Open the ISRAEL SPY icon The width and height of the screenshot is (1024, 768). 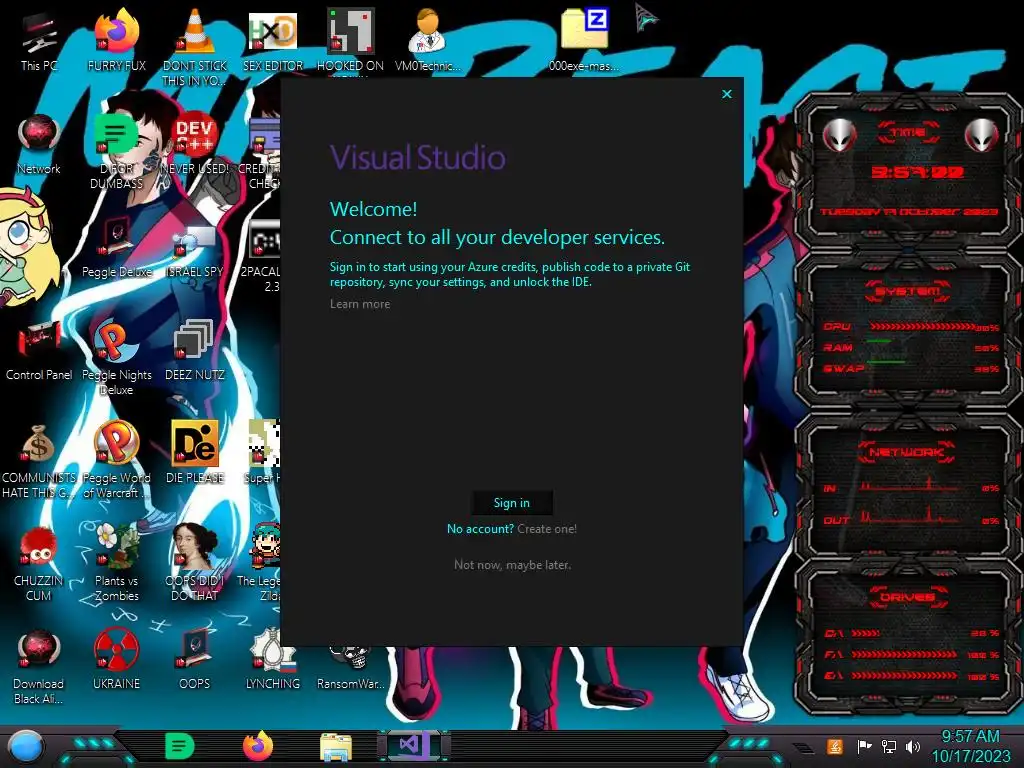[x=195, y=251]
